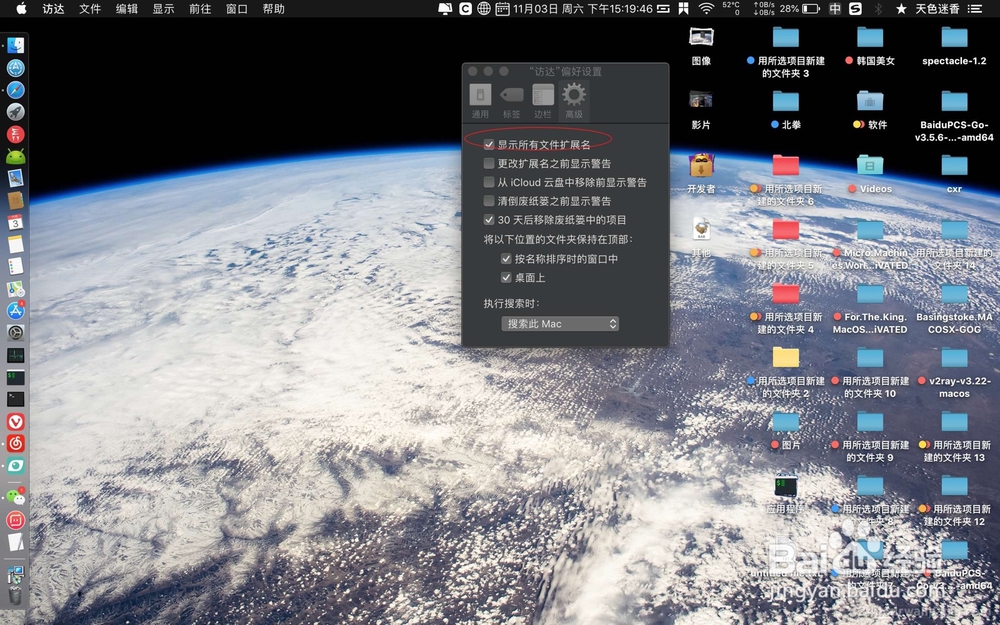Open the 标签 pane in Finder preferences
Viewport: 1000px width, 625px height.
[x=511, y=97]
